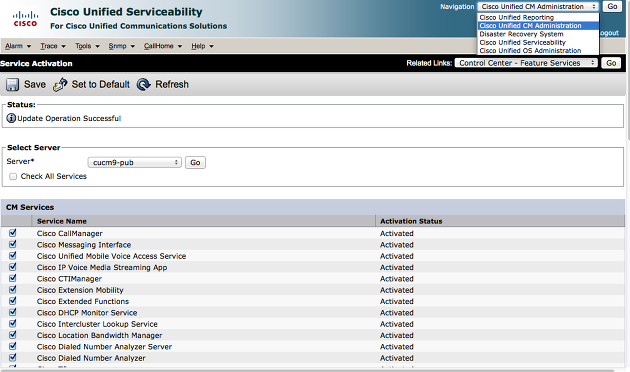Open the Related Links dropdown
The width and height of the screenshot is (630, 372).
click(526, 63)
